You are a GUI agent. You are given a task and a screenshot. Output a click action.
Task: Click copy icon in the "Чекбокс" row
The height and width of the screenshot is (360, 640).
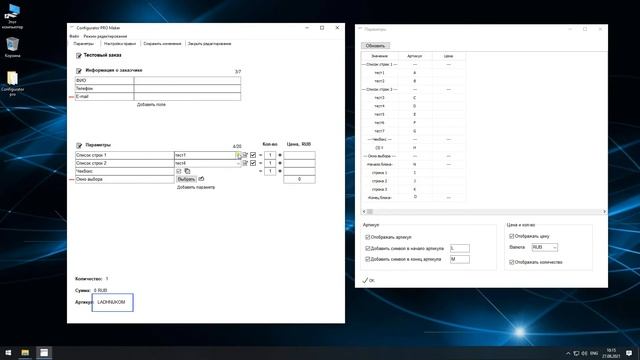click(187, 171)
